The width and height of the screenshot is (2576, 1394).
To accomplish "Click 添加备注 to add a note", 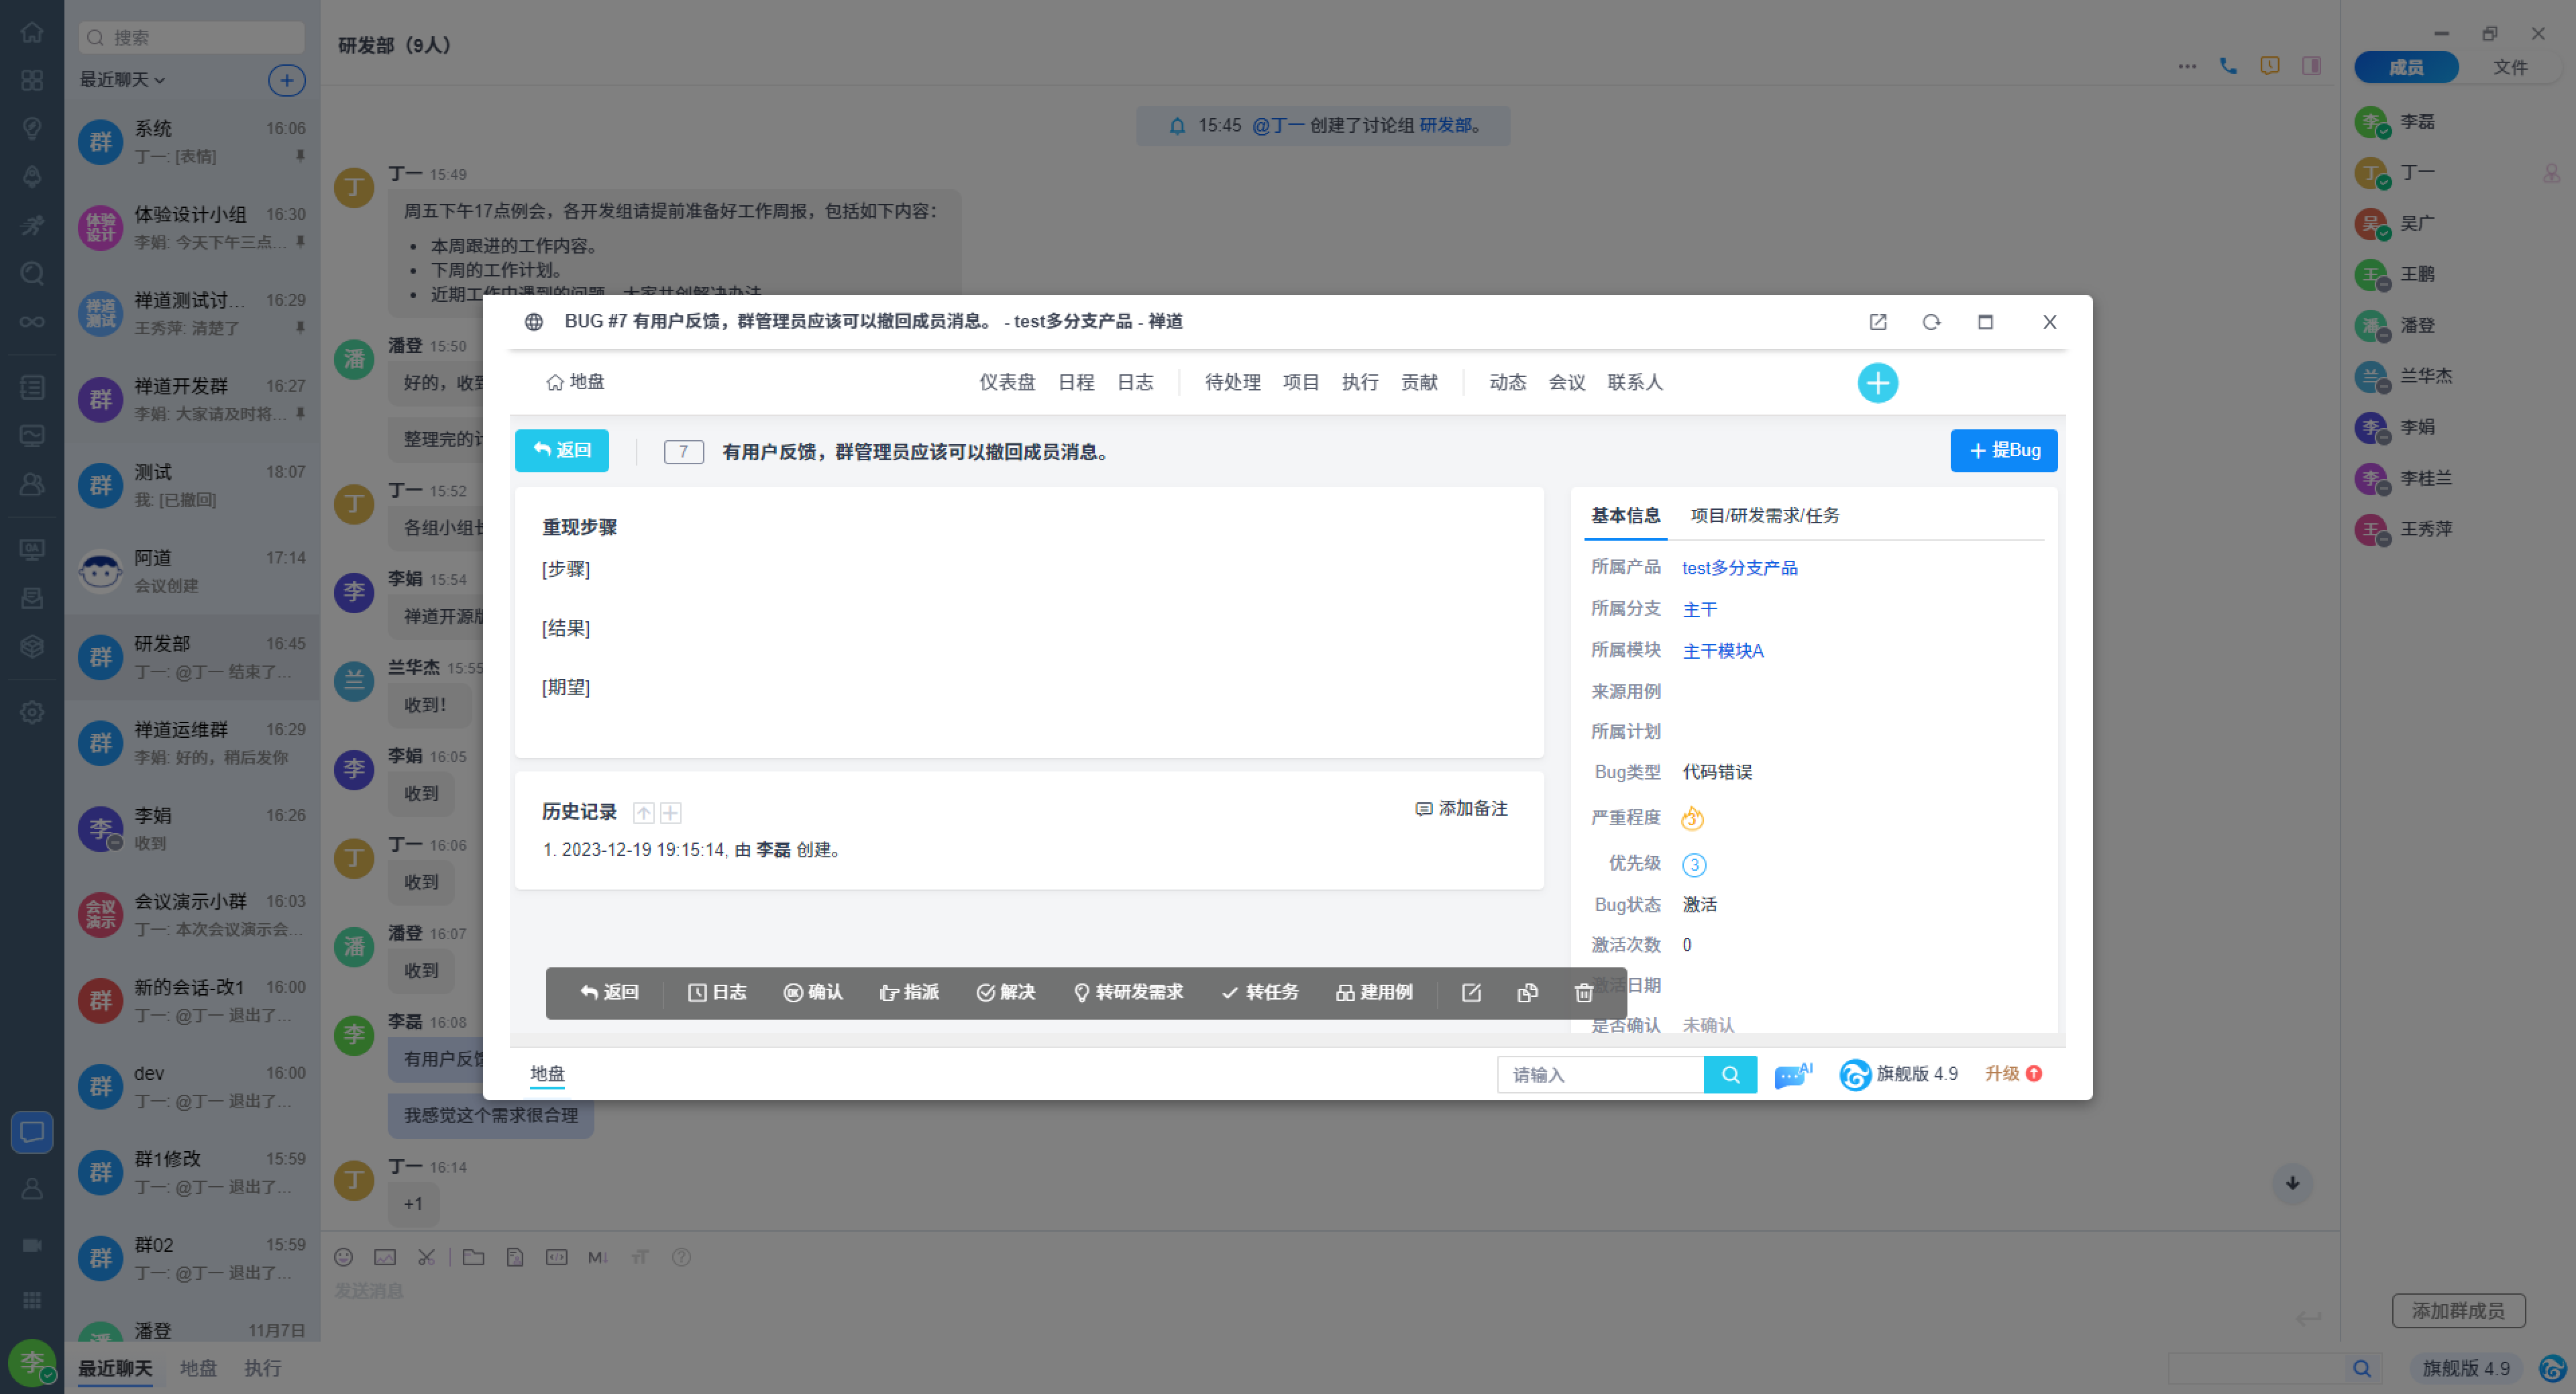I will point(1461,808).
